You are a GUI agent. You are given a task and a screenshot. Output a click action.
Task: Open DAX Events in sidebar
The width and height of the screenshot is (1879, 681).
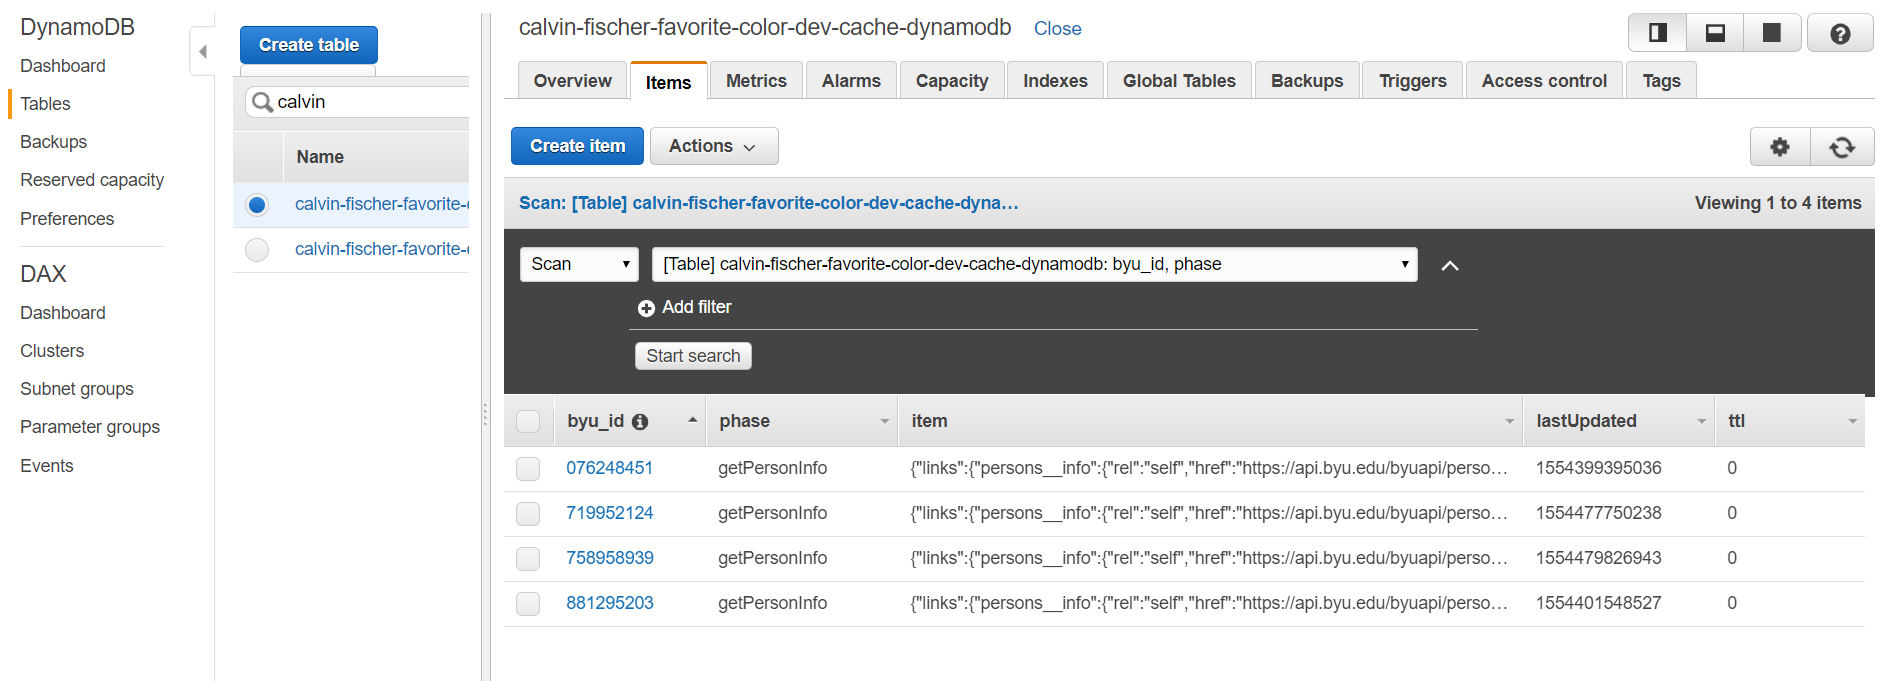[x=47, y=466]
